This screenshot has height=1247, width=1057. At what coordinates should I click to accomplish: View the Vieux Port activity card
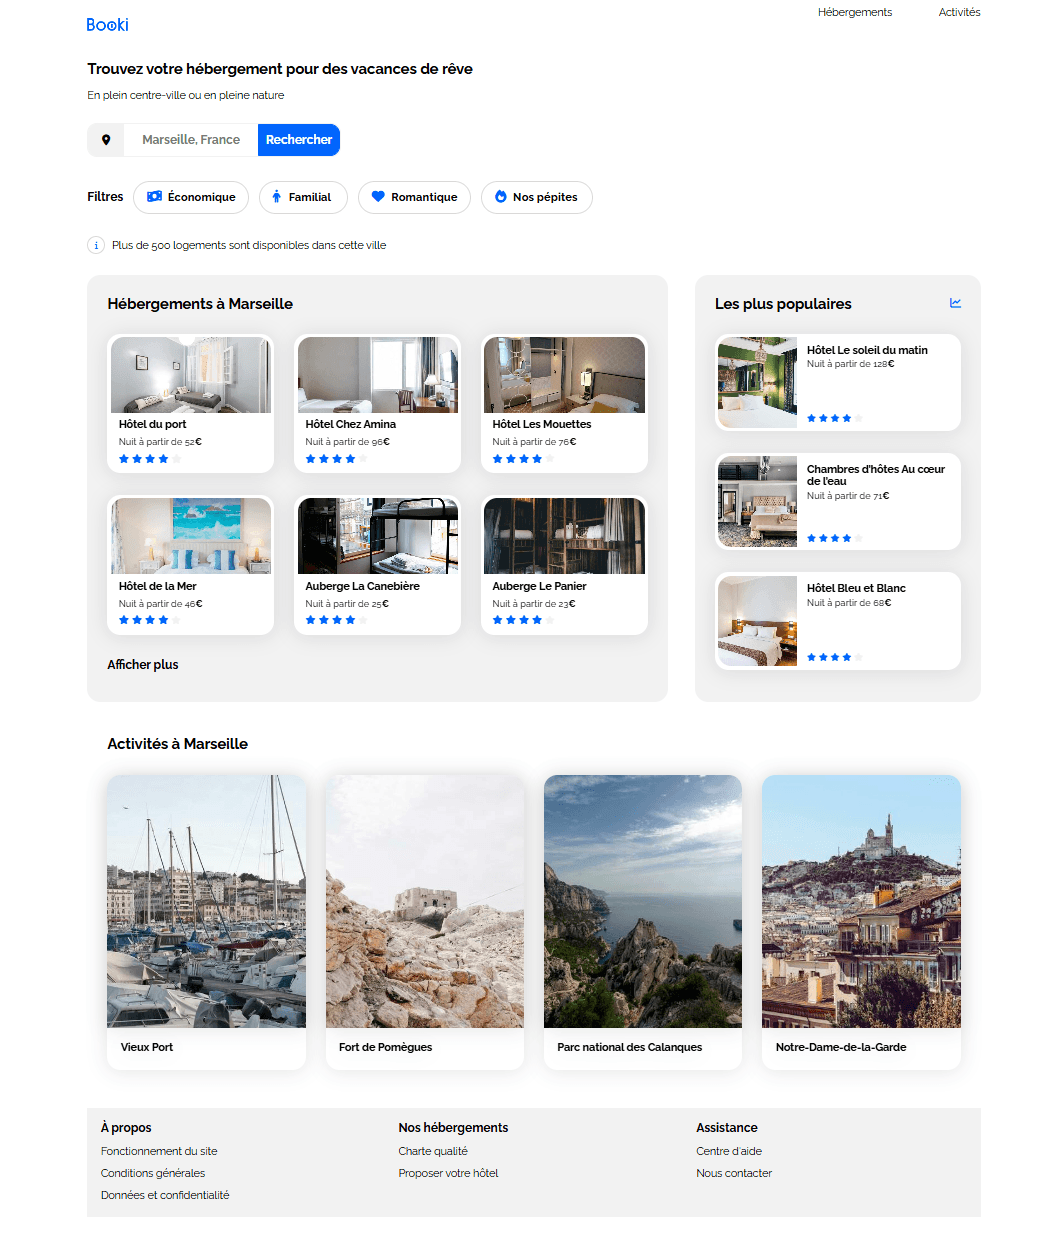pos(206,922)
